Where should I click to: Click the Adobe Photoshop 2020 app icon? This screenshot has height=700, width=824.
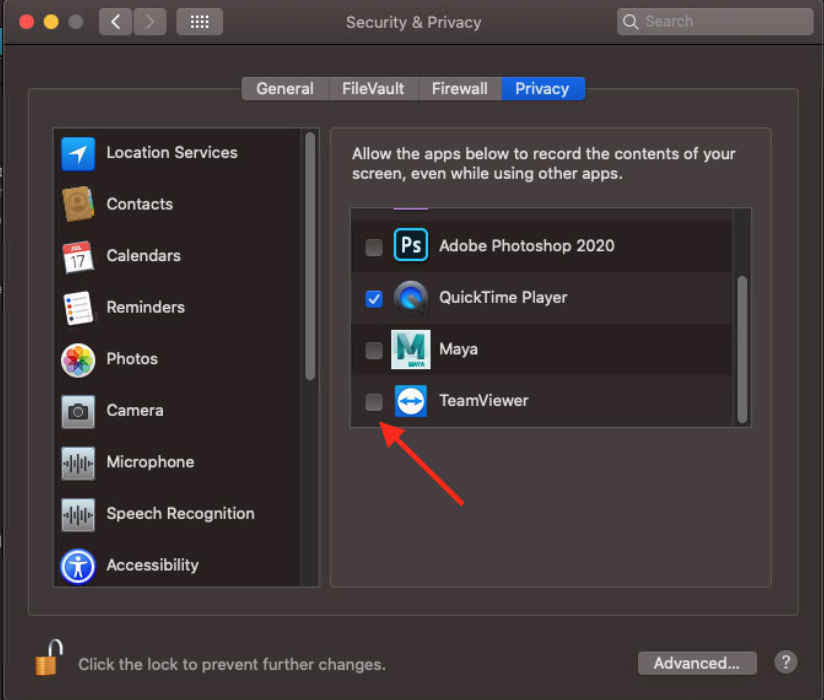410,245
